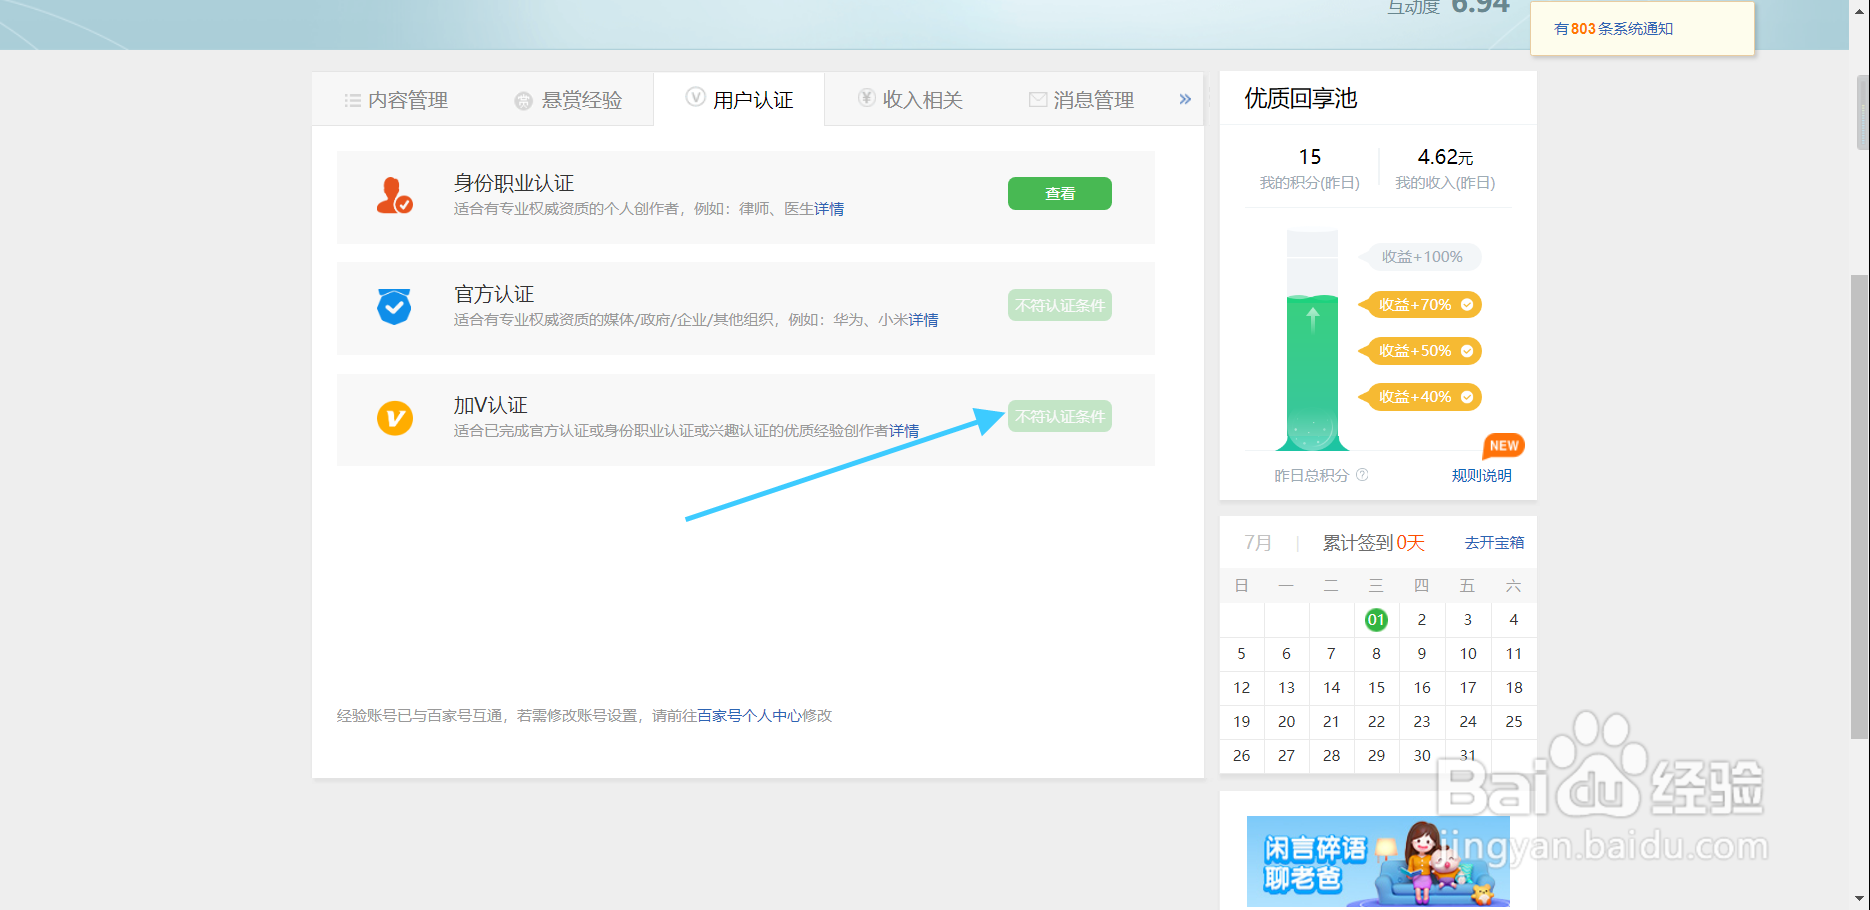Click the yen icon beside 收入相关
This screenshot has height=910, width=1870.
click(866, 97)
